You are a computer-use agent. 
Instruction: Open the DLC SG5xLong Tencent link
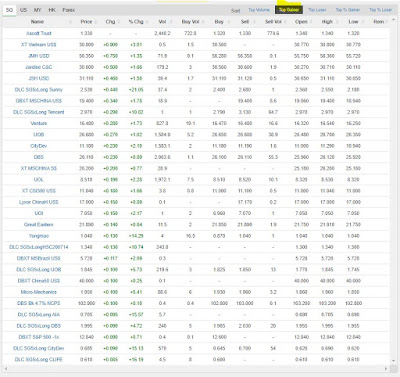pos(39,112)
